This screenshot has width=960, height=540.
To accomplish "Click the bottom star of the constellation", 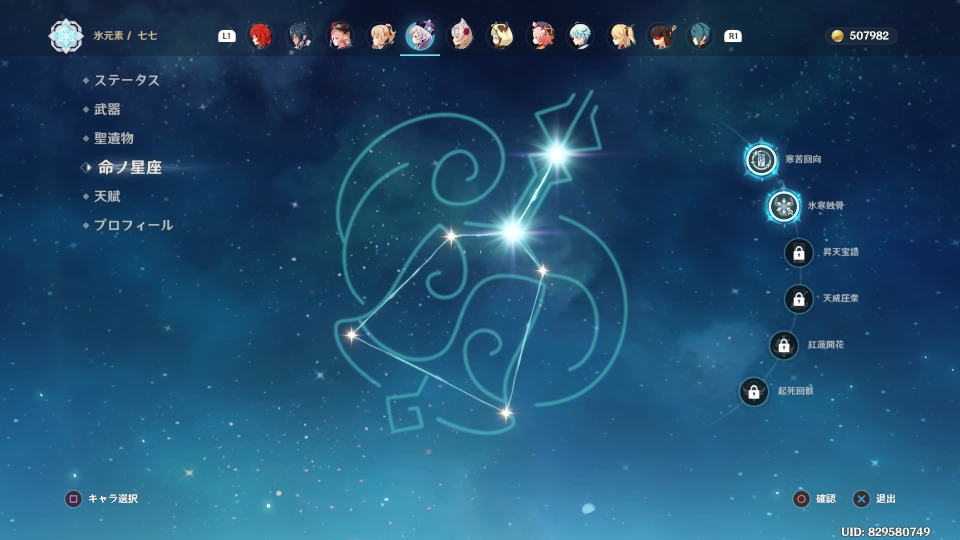I will pos(506,414).
